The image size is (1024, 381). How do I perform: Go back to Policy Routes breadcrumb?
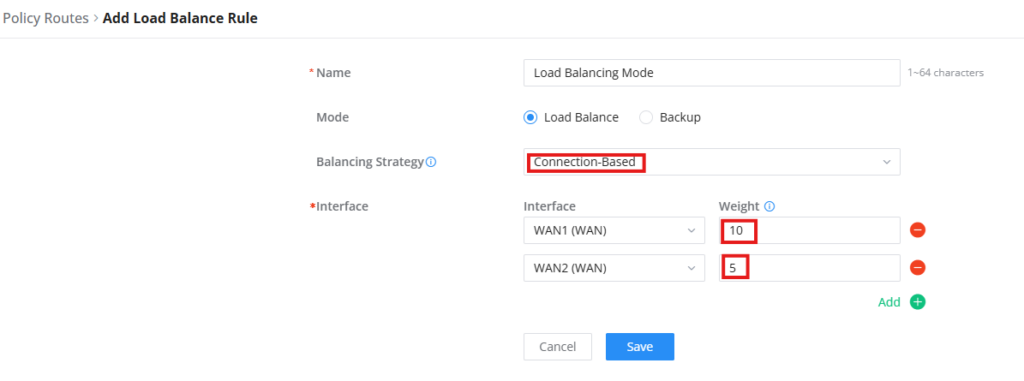45,18
